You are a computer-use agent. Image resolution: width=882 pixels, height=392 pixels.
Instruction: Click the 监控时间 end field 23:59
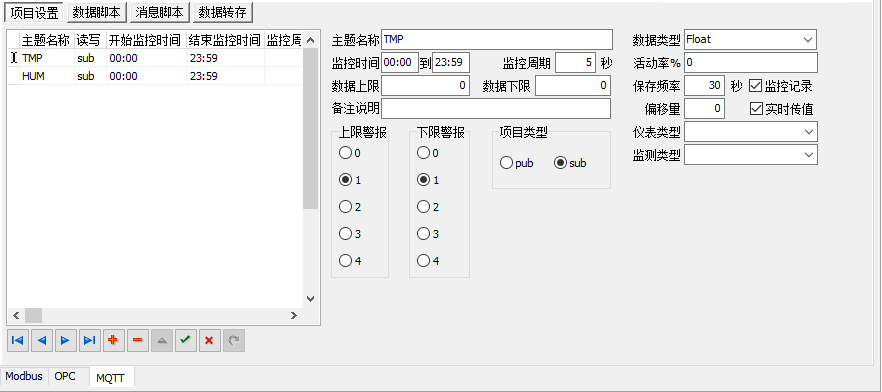451,62
